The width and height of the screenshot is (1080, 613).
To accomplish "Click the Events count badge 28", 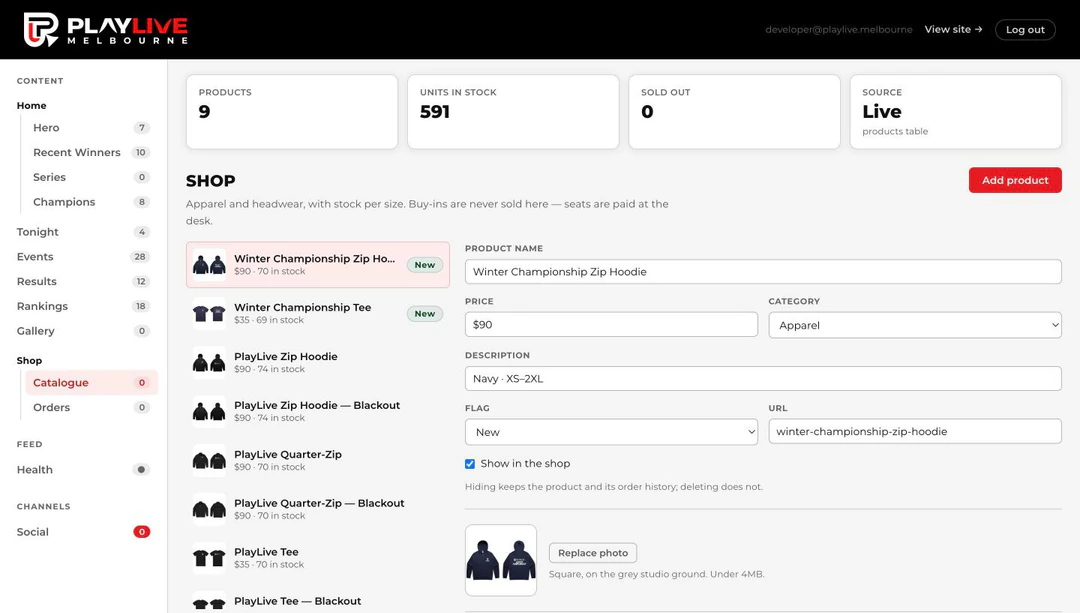I will tap(140, 257).
